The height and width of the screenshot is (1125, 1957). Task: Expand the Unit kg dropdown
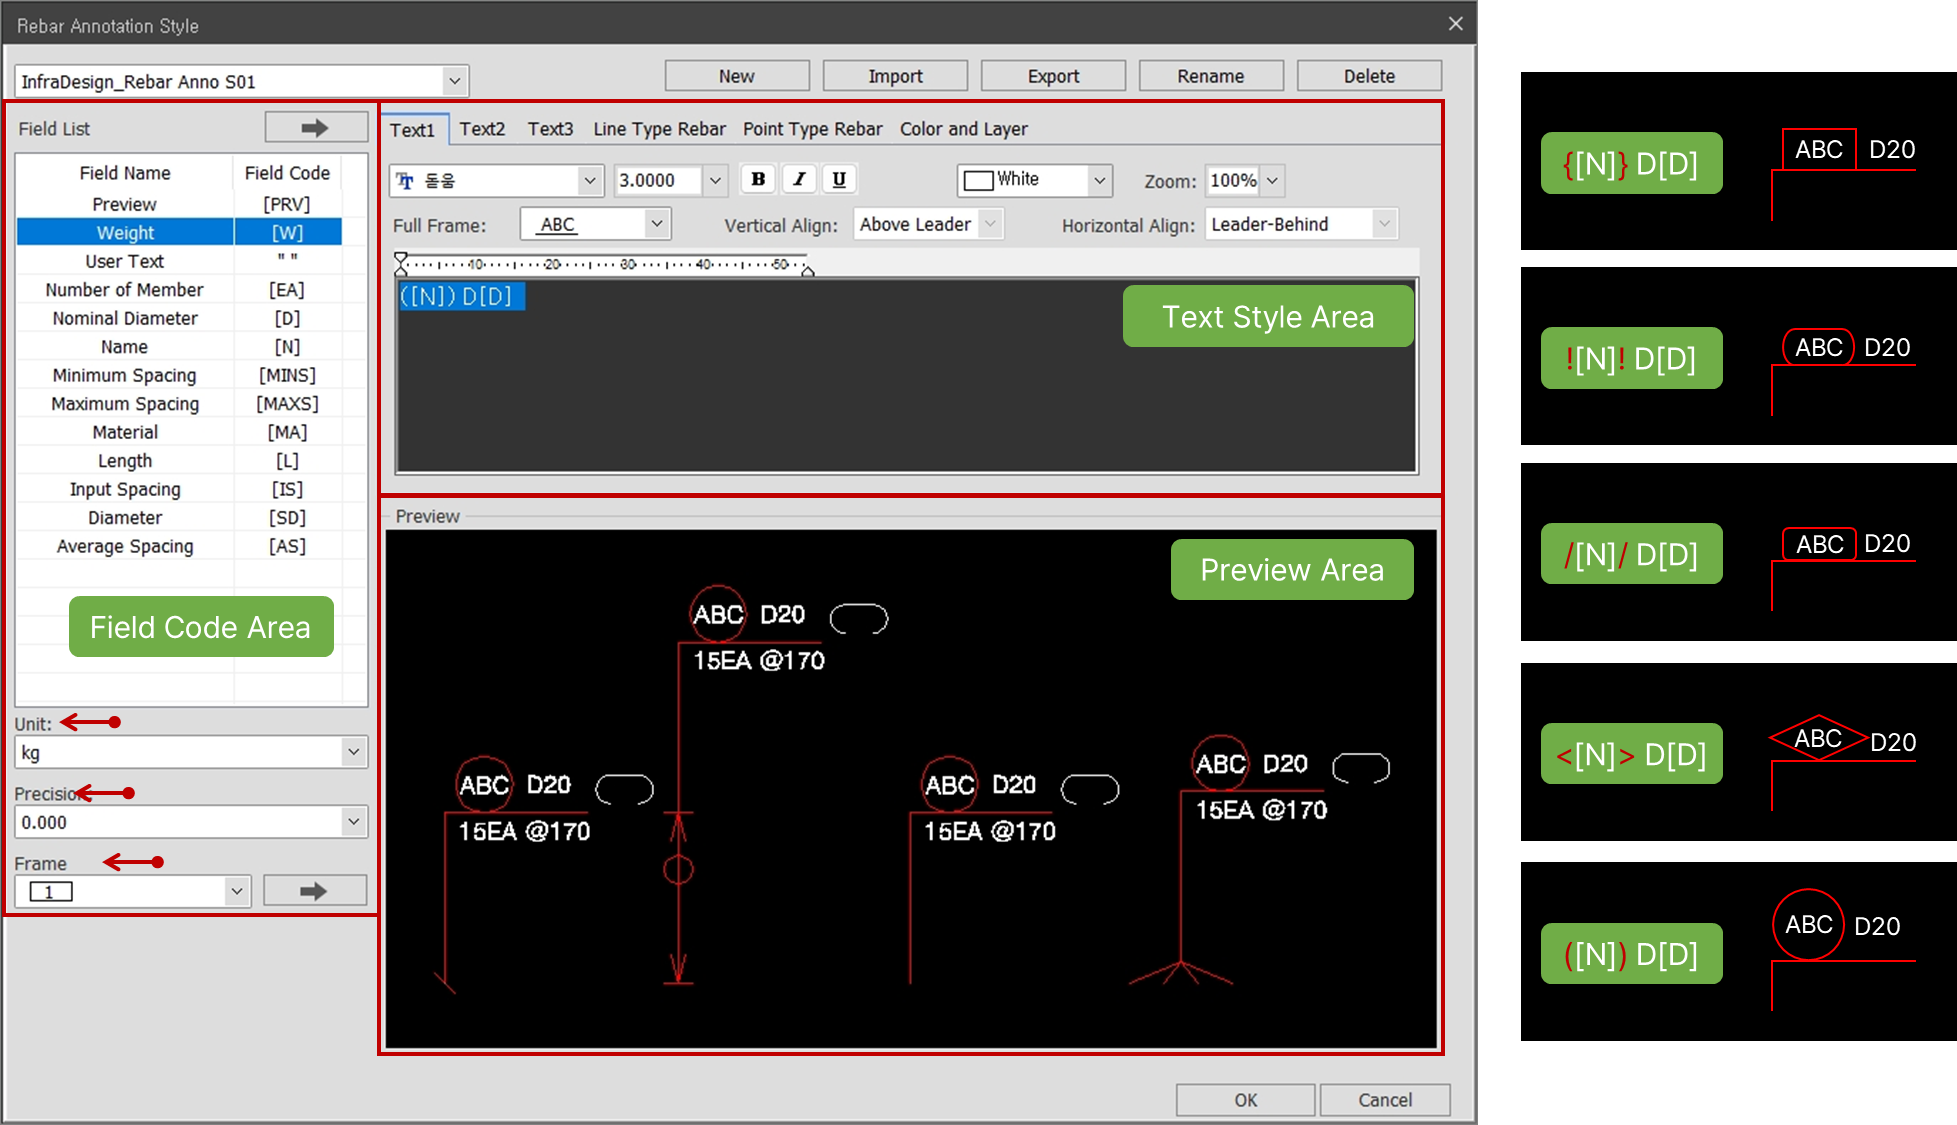[x=353, y=752]
